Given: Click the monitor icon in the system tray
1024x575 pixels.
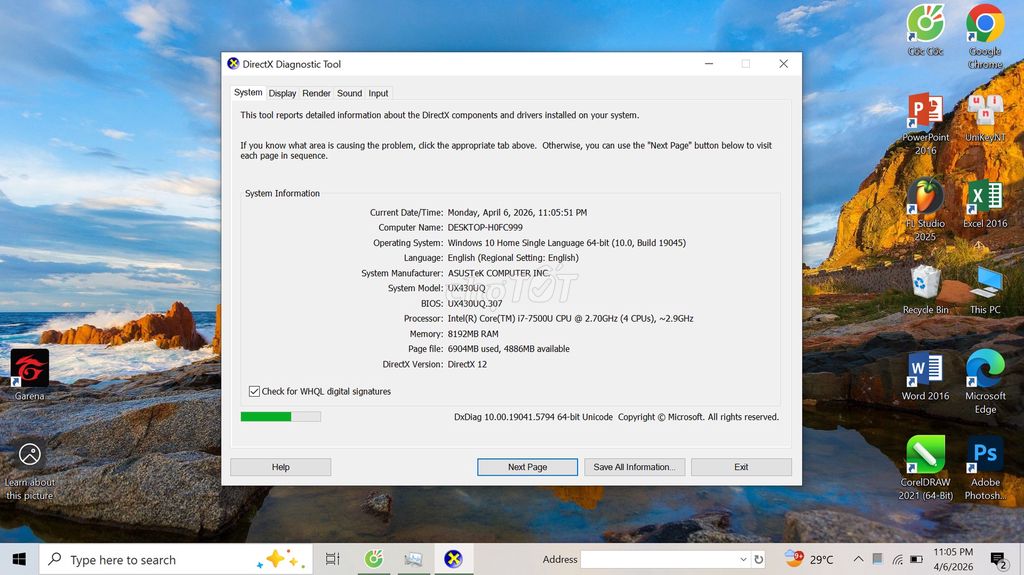Looking at the screenshot, I should pyautogui.click(x=878, y=559).
